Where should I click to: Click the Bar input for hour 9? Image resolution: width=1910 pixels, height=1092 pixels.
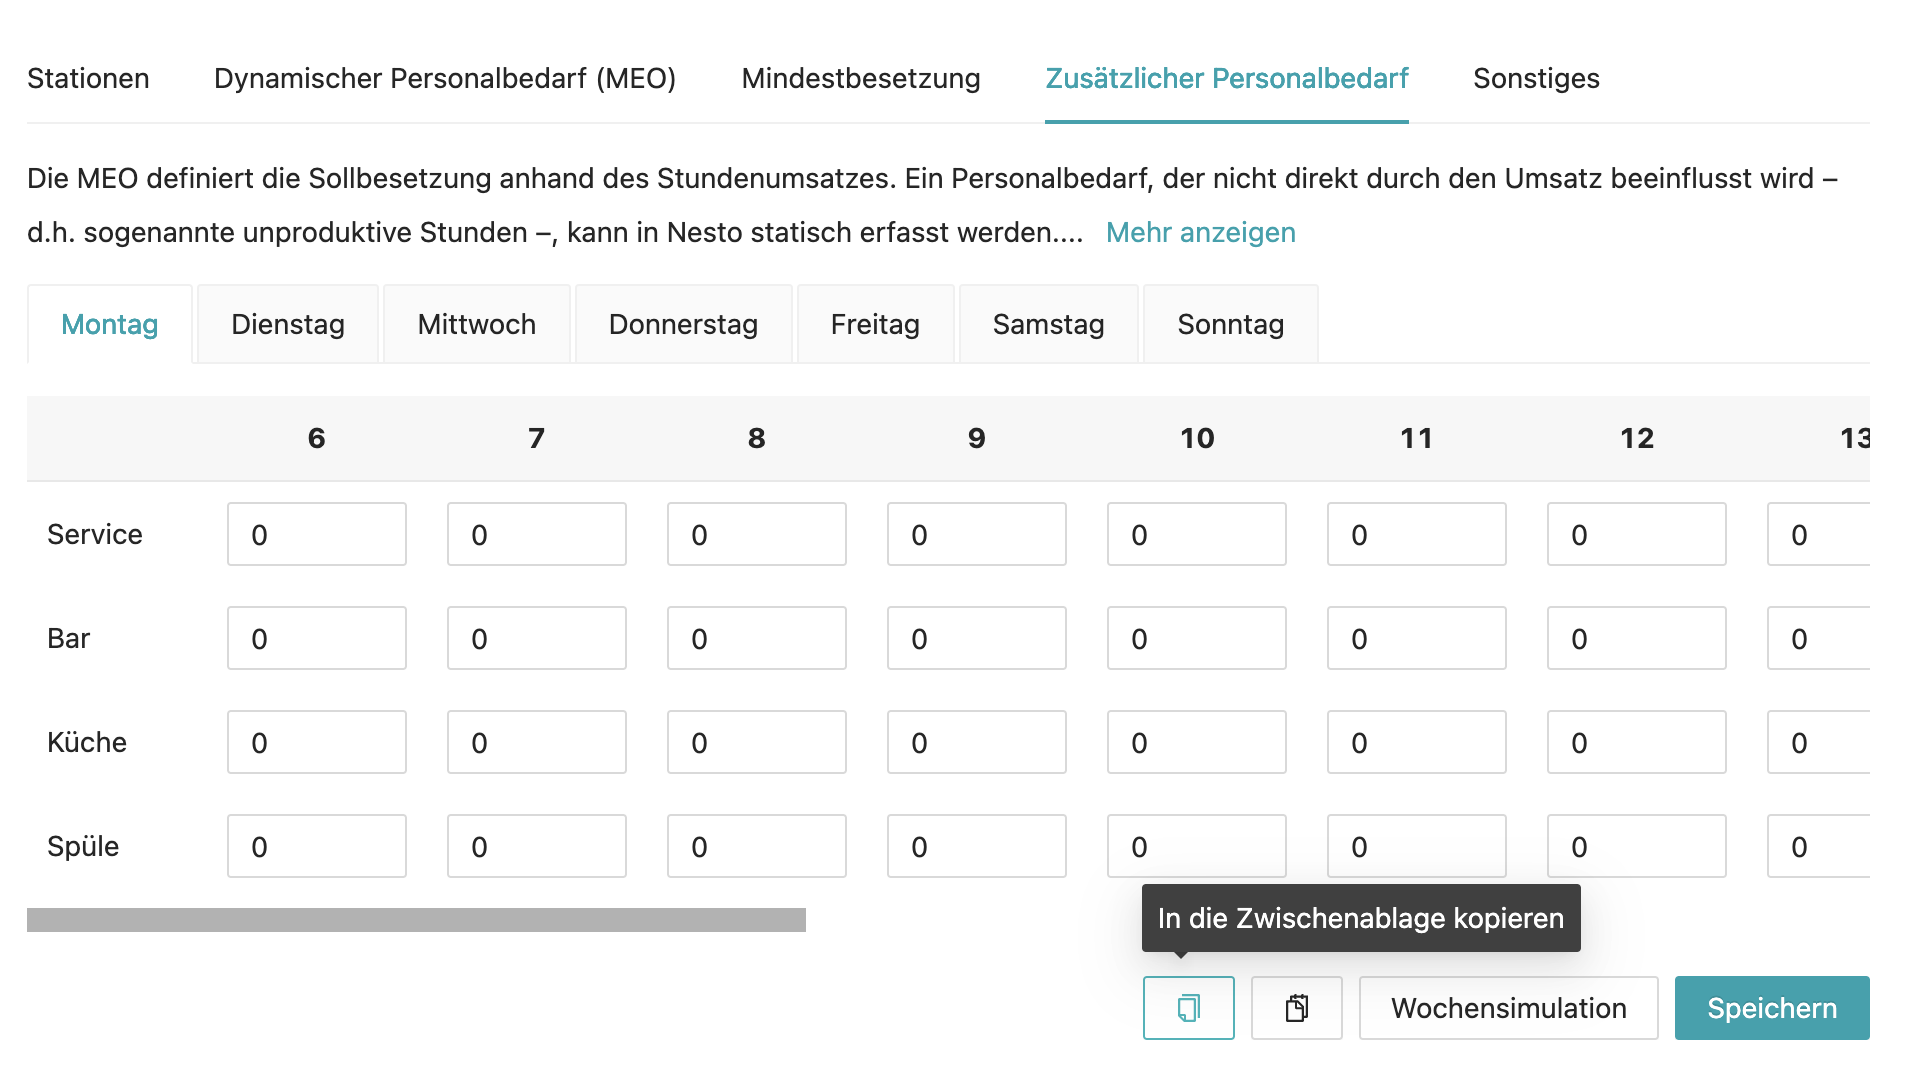click(x=977, y=639)
